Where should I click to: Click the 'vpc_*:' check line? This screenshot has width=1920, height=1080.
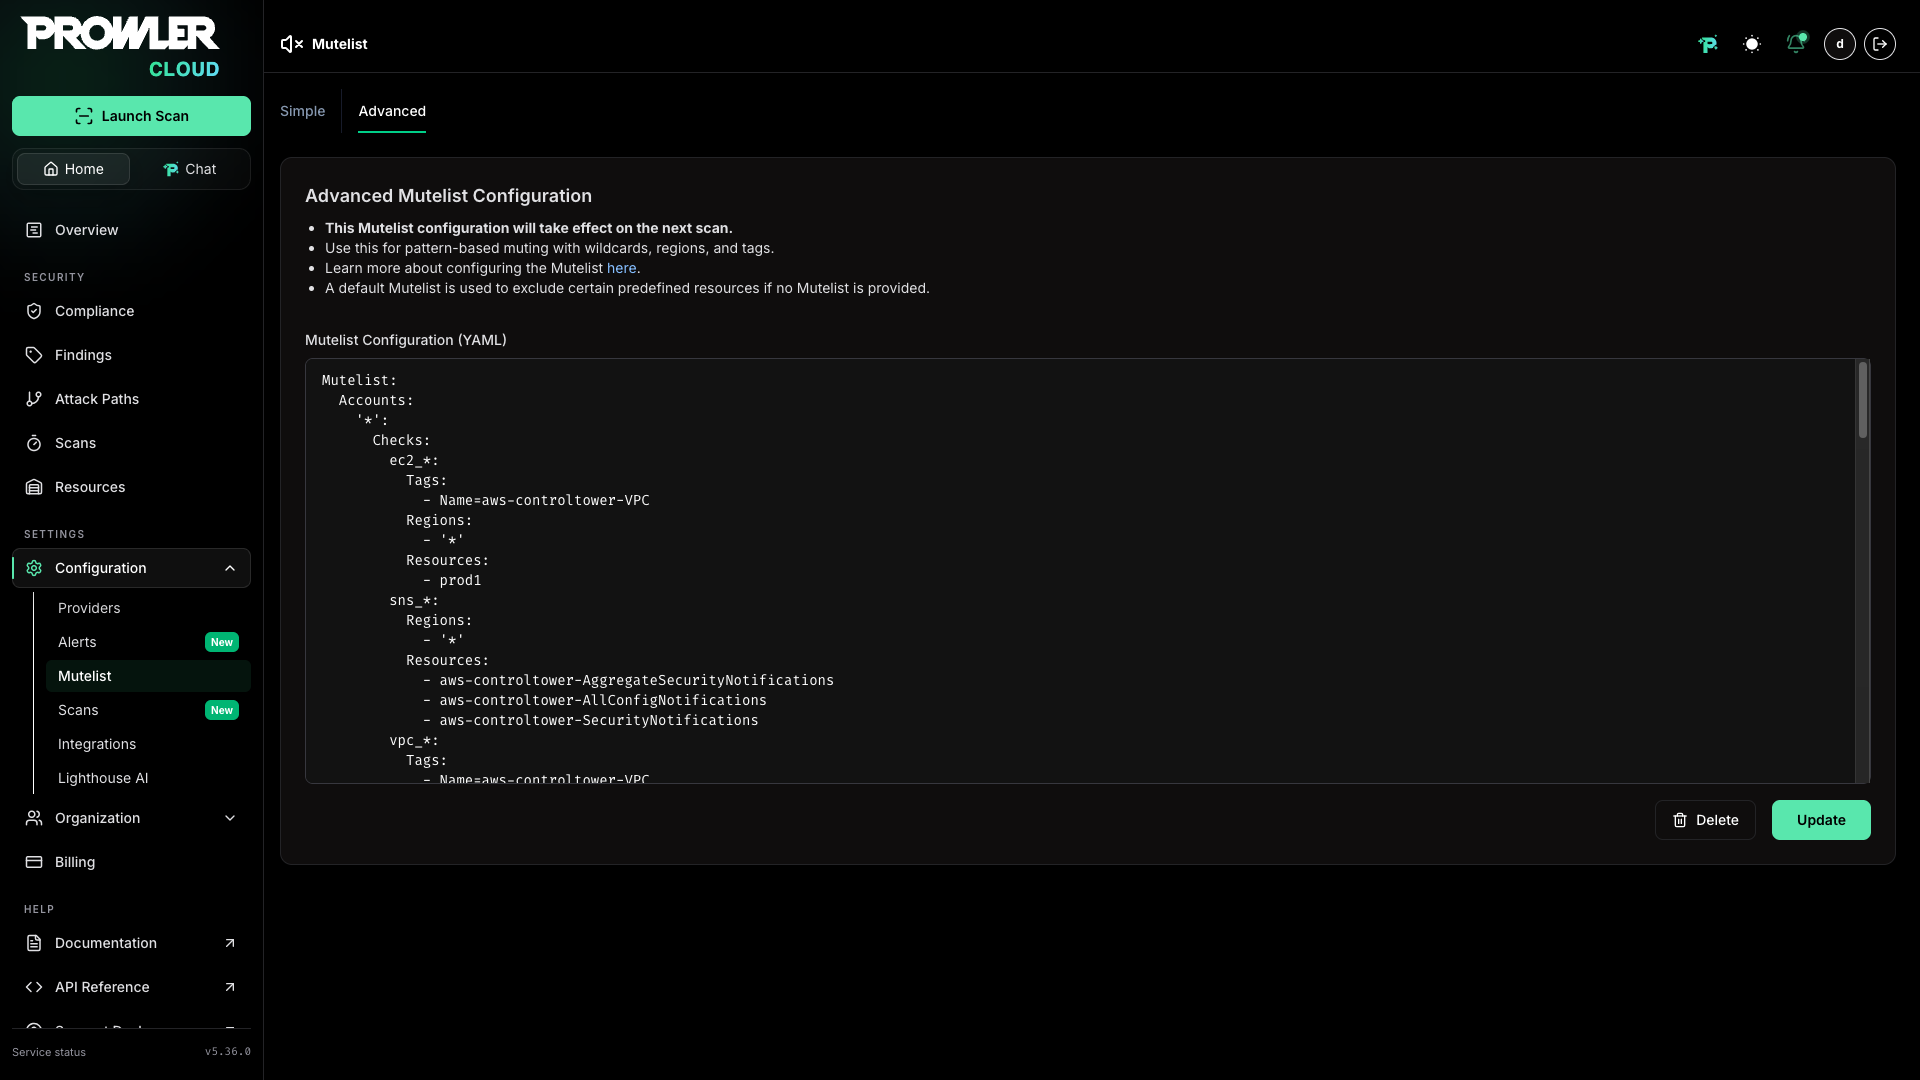click(x=414, y=740)
